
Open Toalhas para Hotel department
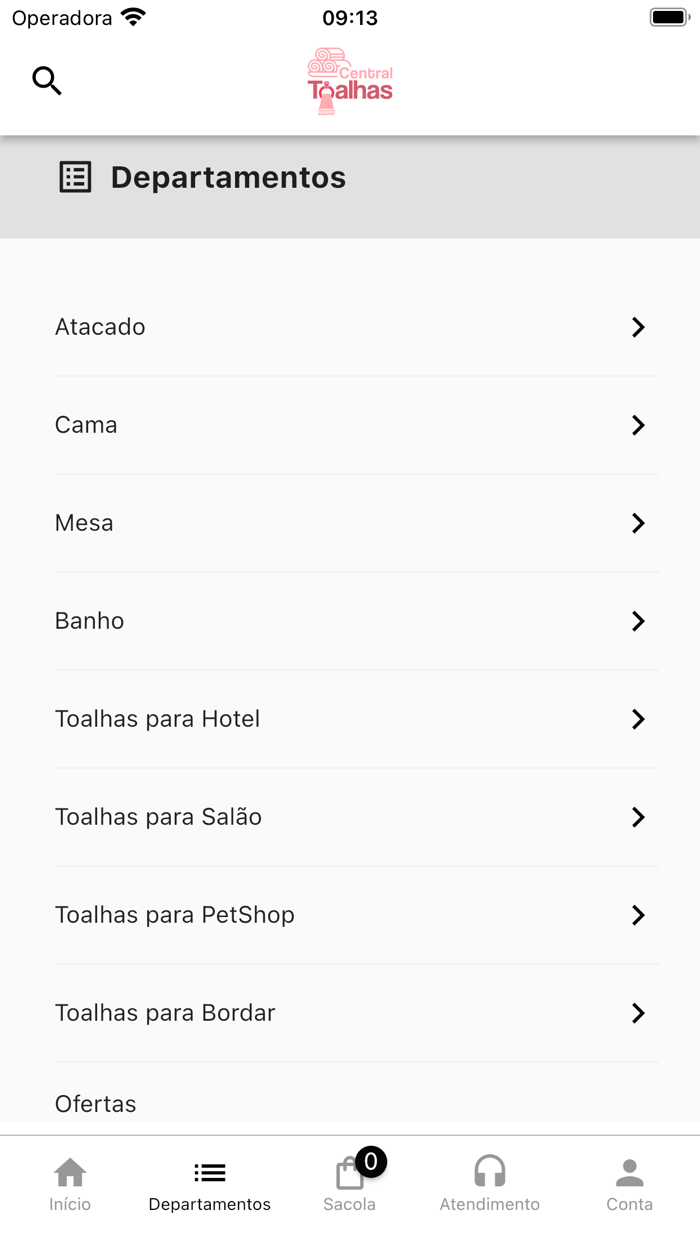click(x=158, y=719)
